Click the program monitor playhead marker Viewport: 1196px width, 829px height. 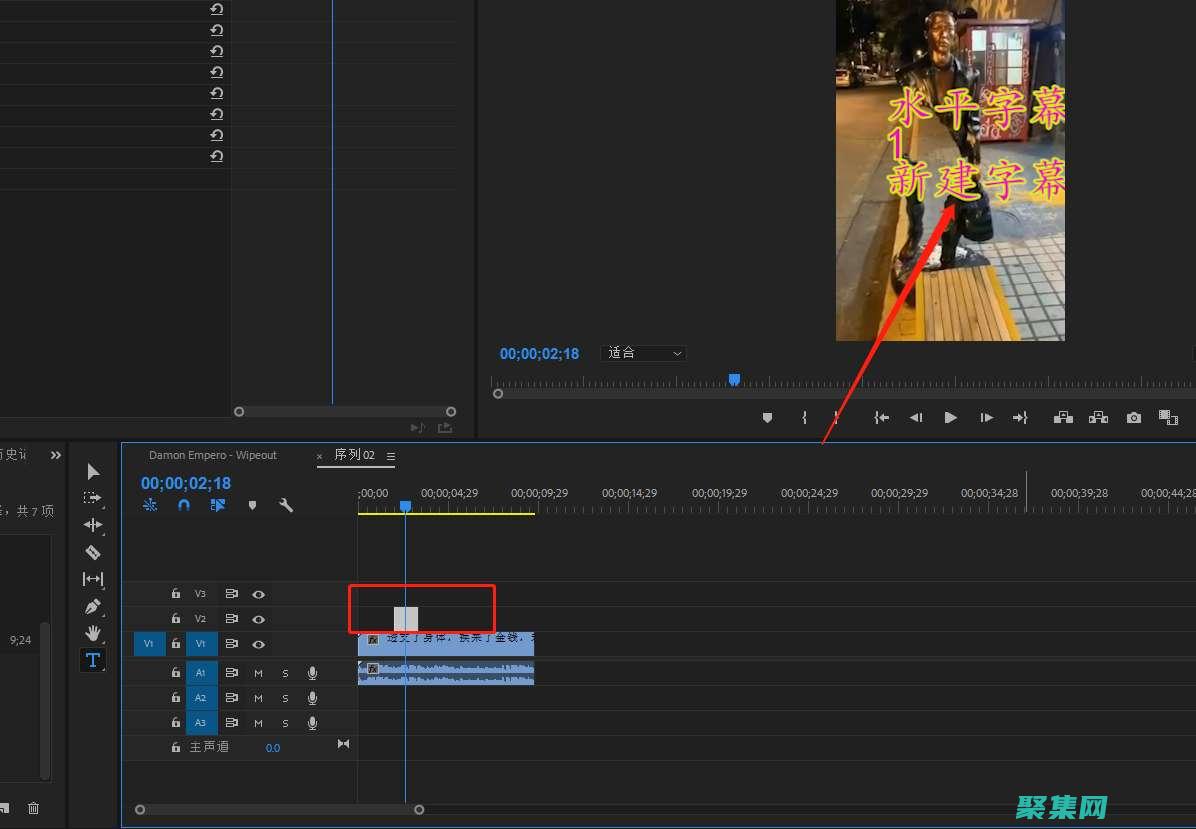pos(734,380)
